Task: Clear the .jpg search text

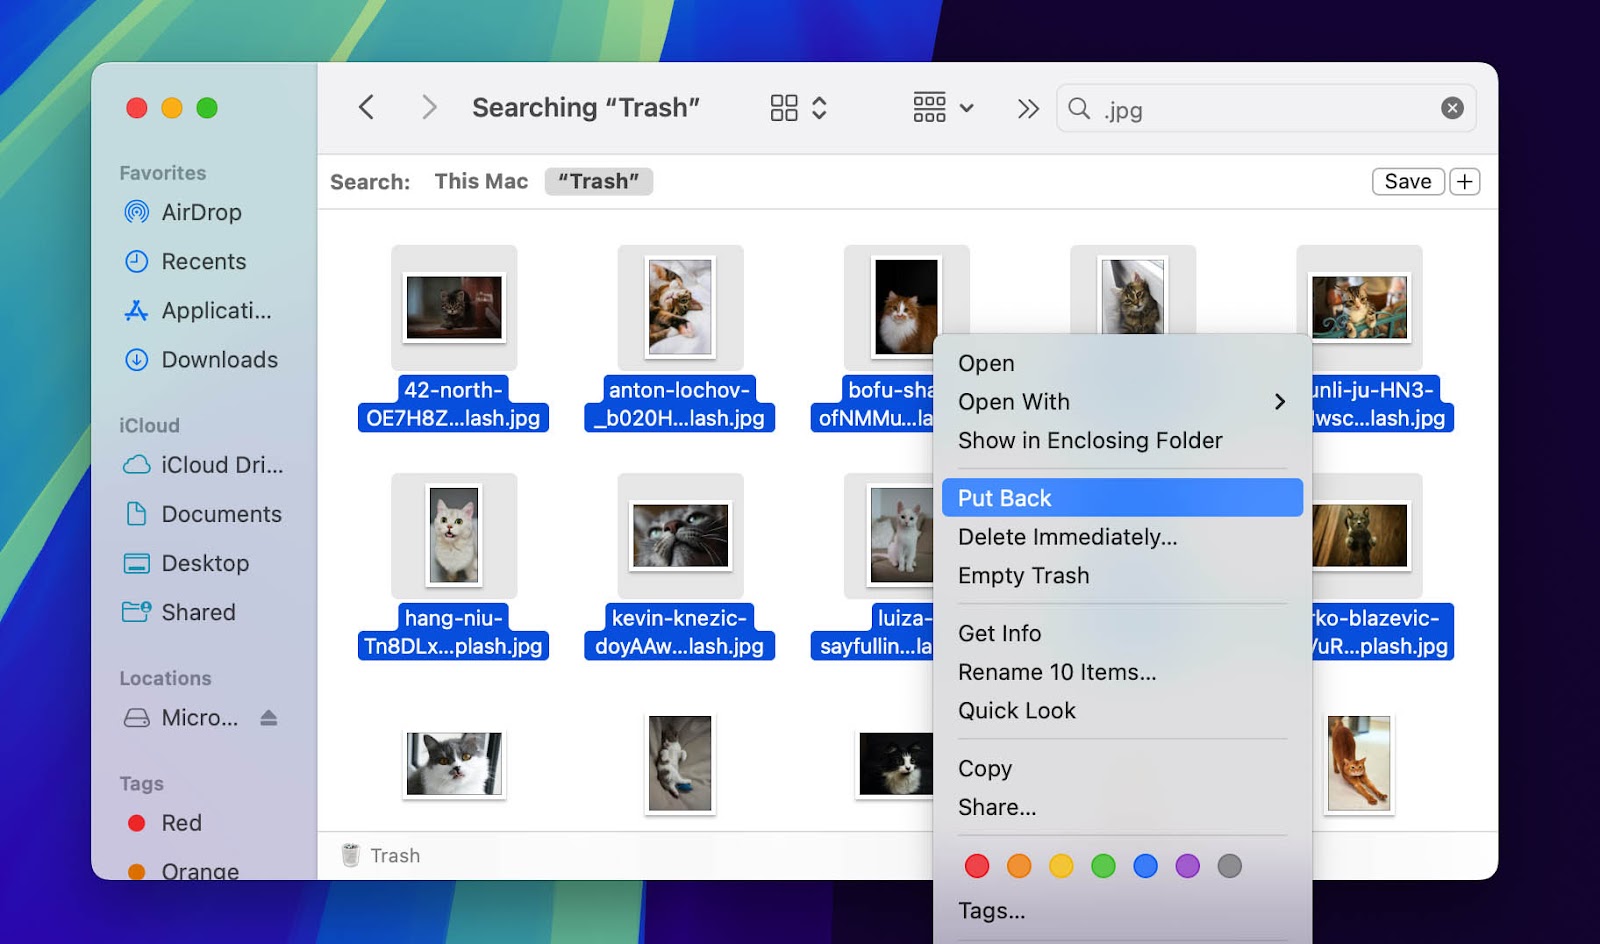Action: (1452, 108)
